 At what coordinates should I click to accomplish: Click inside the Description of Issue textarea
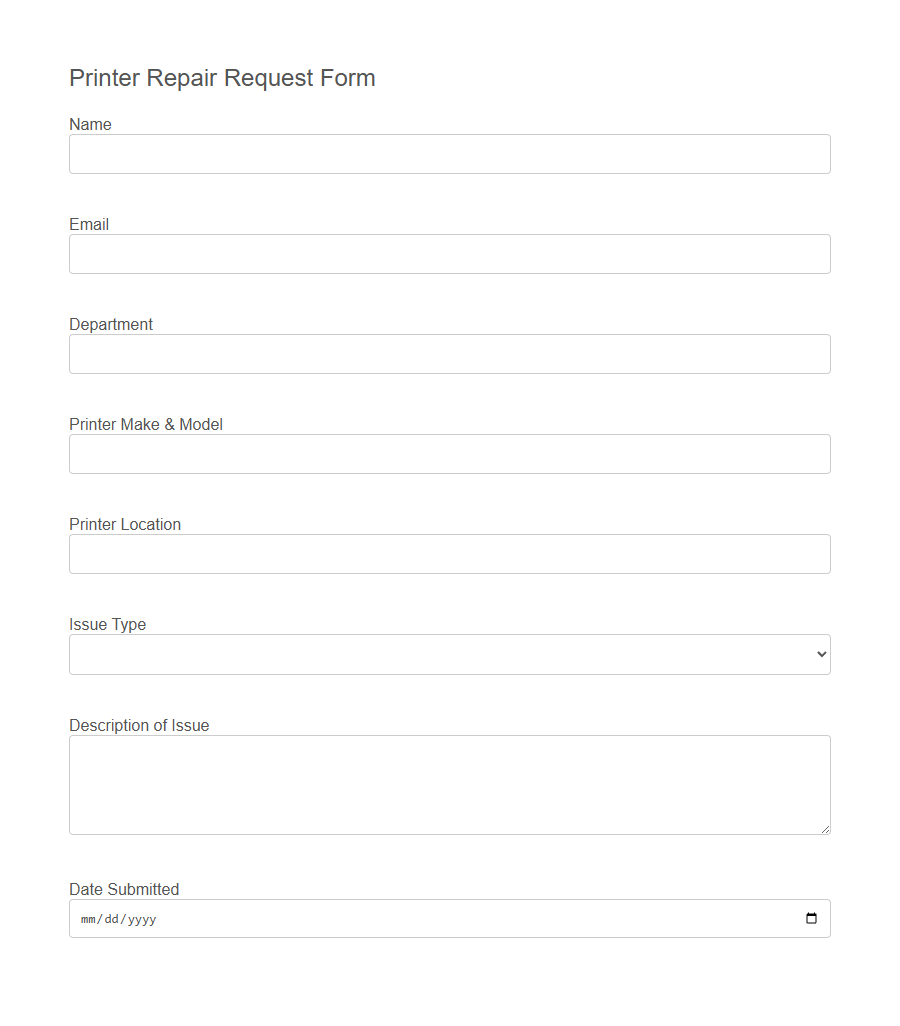(x=450, y=784)
